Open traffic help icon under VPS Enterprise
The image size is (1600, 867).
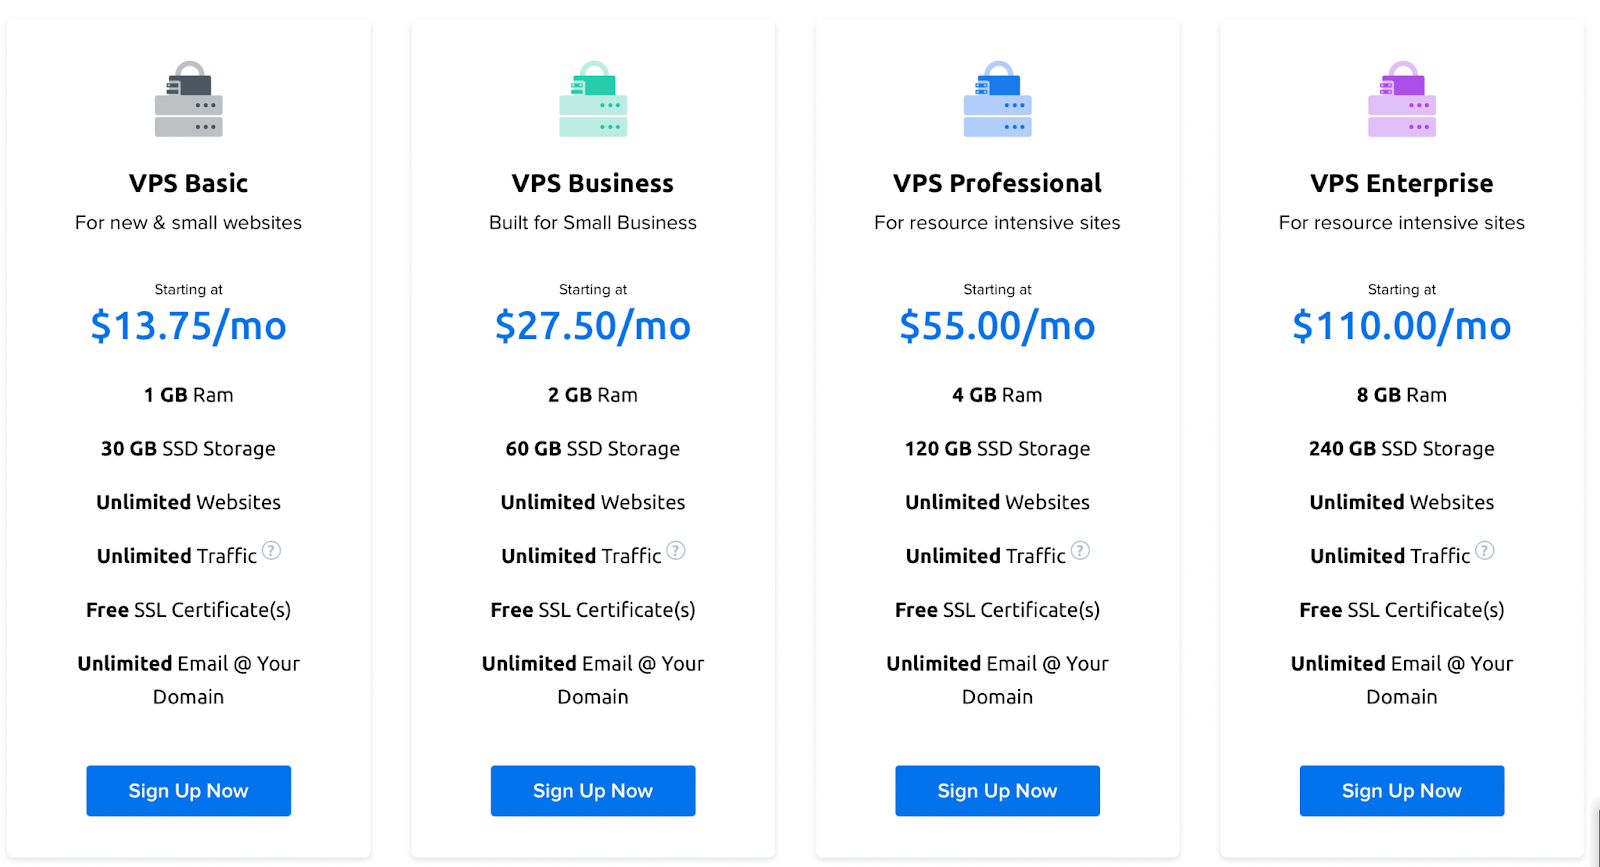click(x=1485, y=551)
